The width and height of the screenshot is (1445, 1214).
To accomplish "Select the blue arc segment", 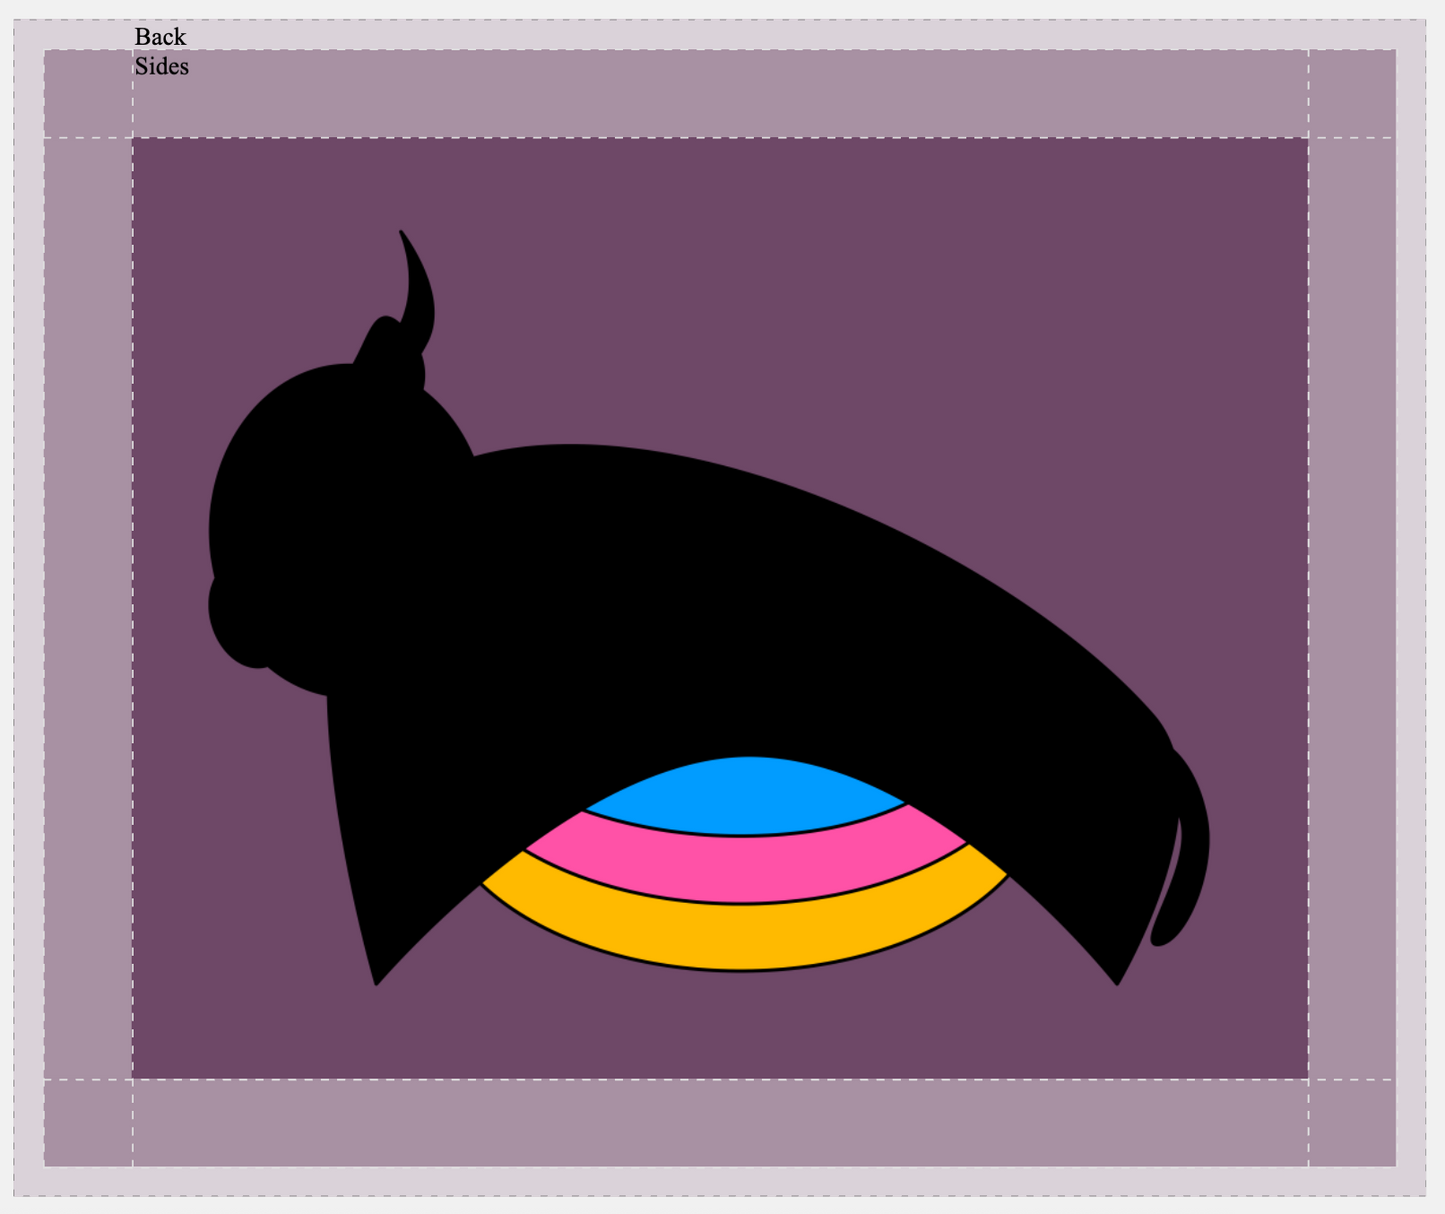I will point(746,797).
